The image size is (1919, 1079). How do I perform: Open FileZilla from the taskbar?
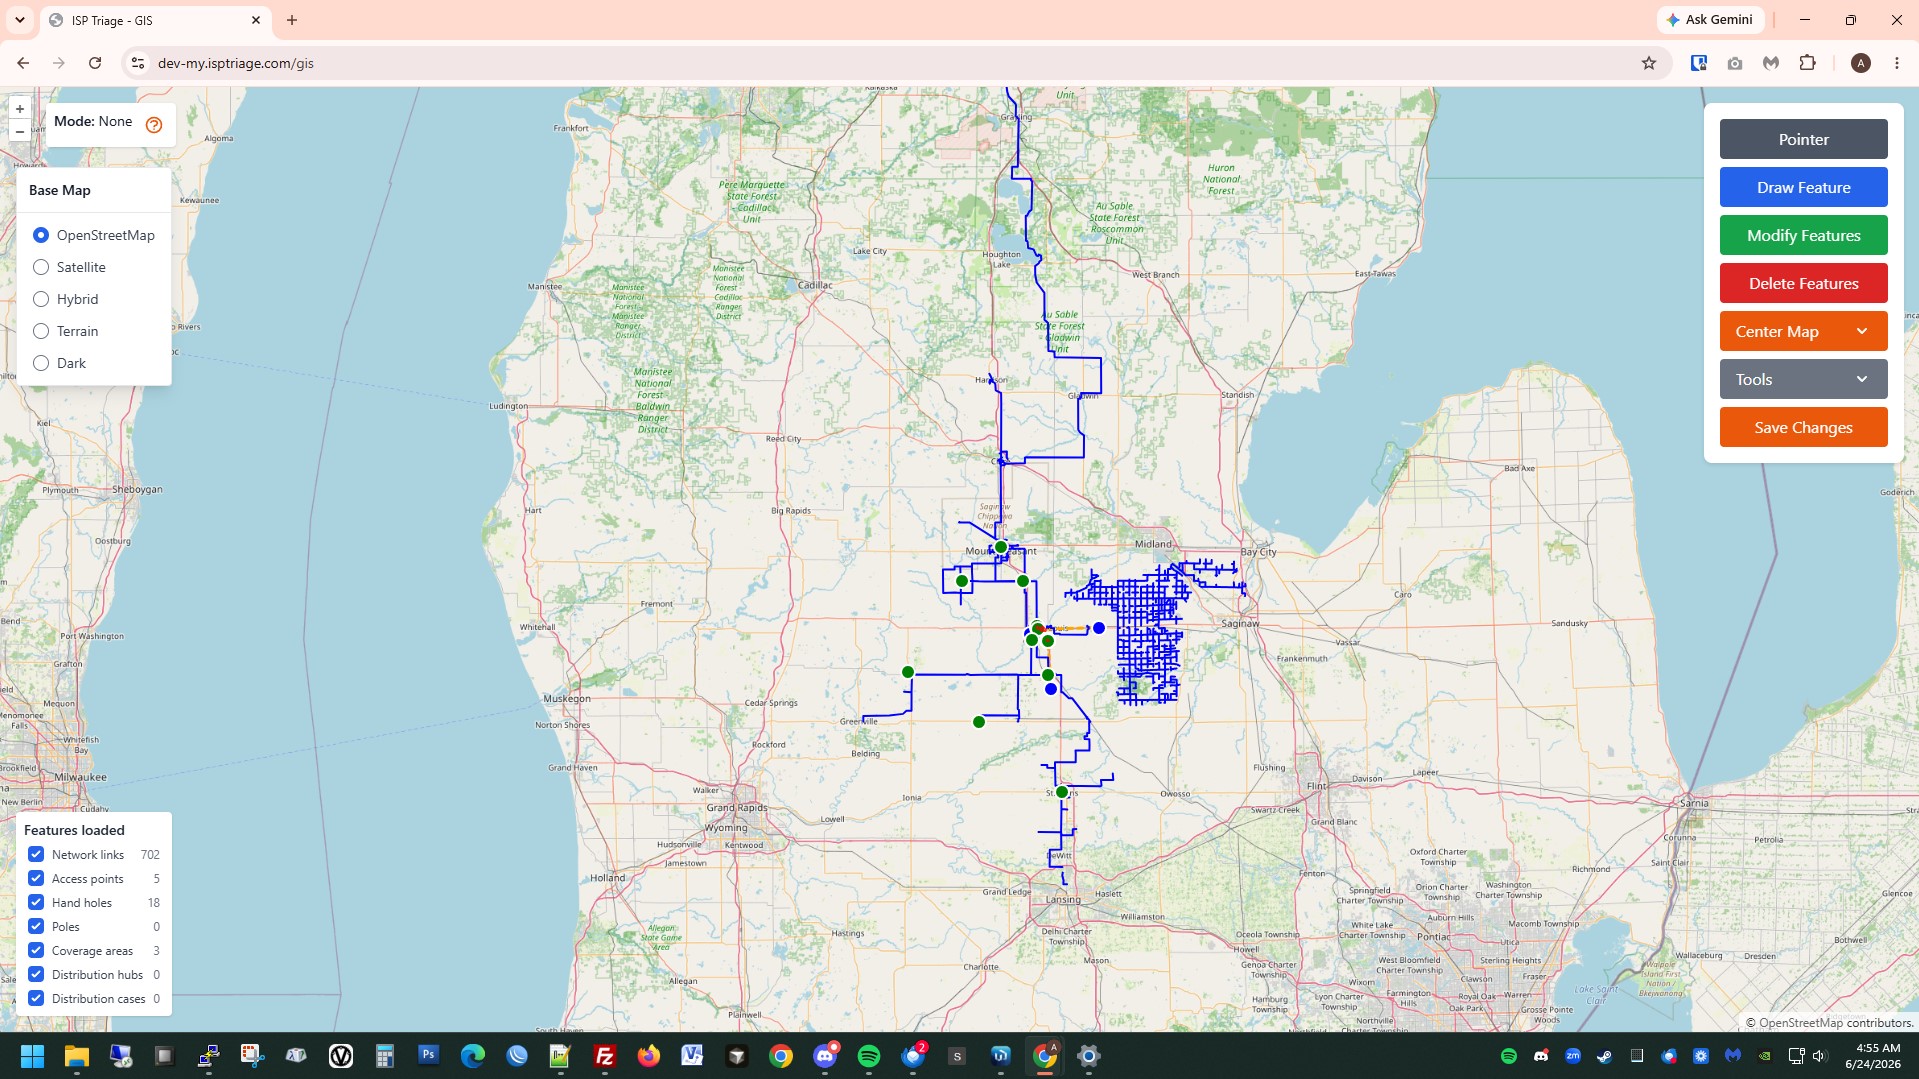coord(605,1056)
